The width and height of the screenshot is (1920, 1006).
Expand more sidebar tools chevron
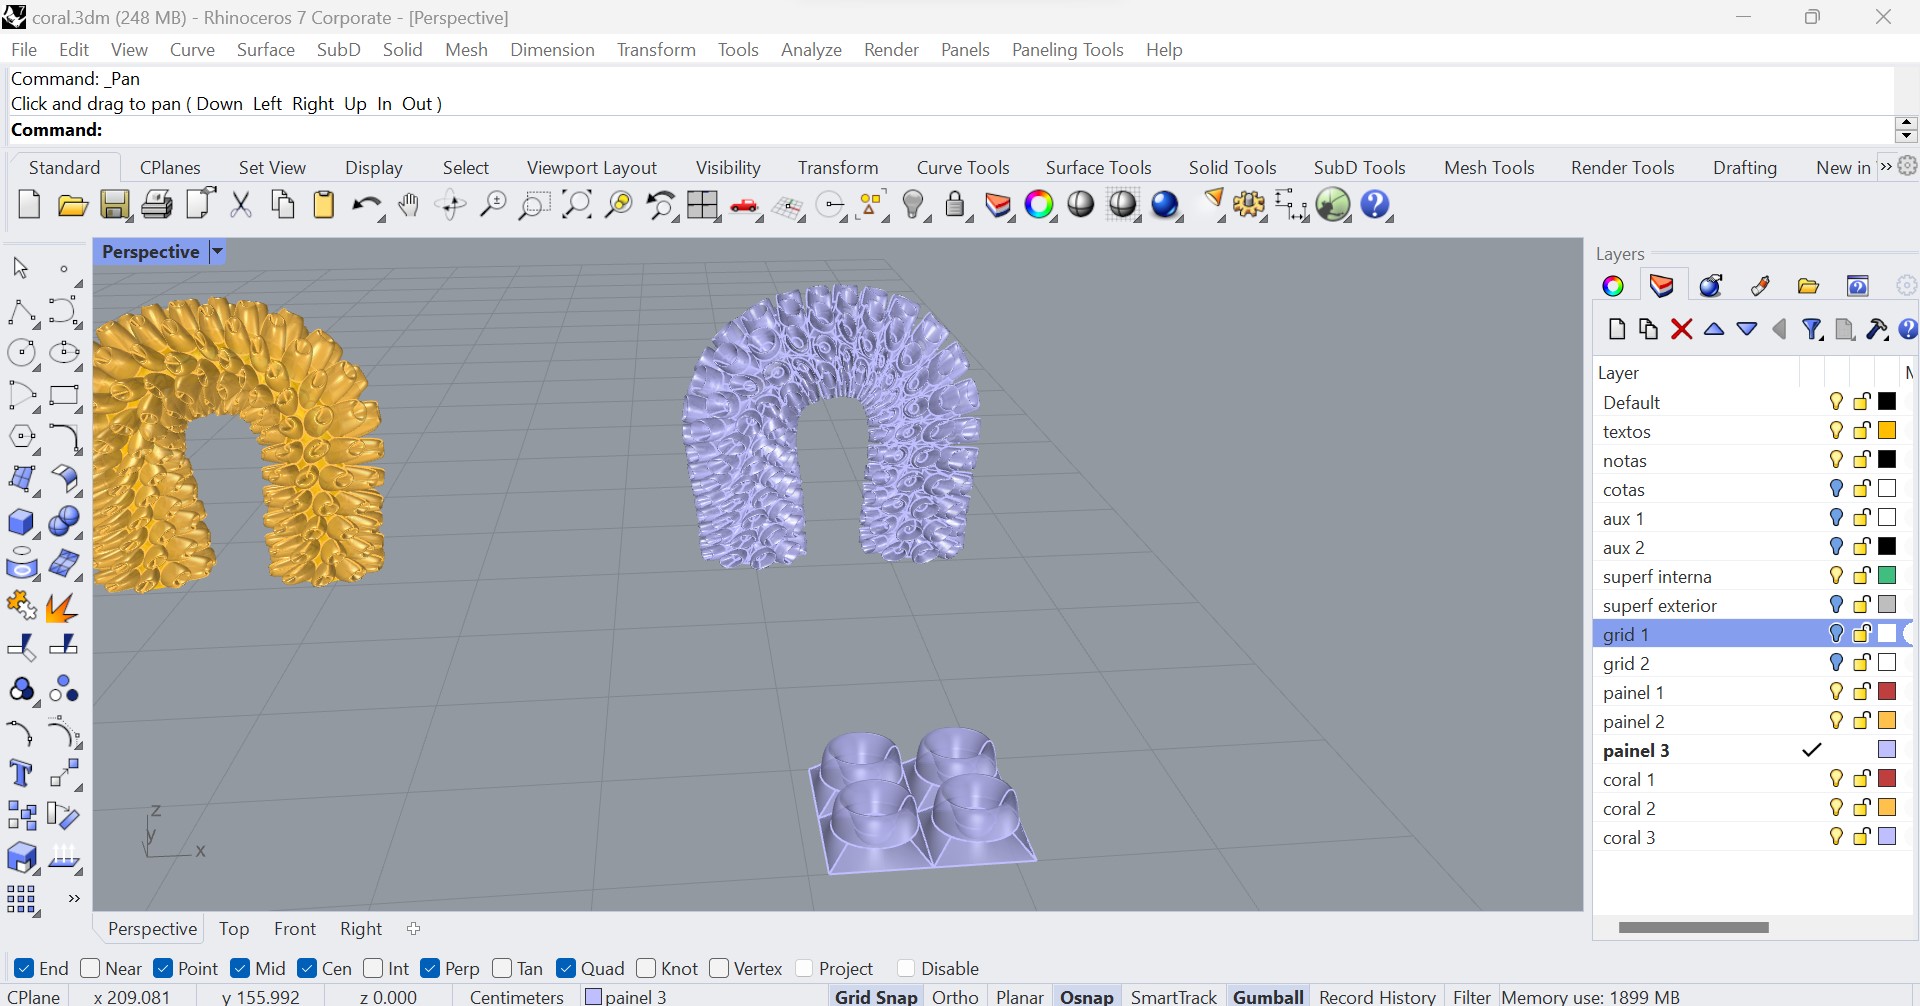click(x=74, y=898)
